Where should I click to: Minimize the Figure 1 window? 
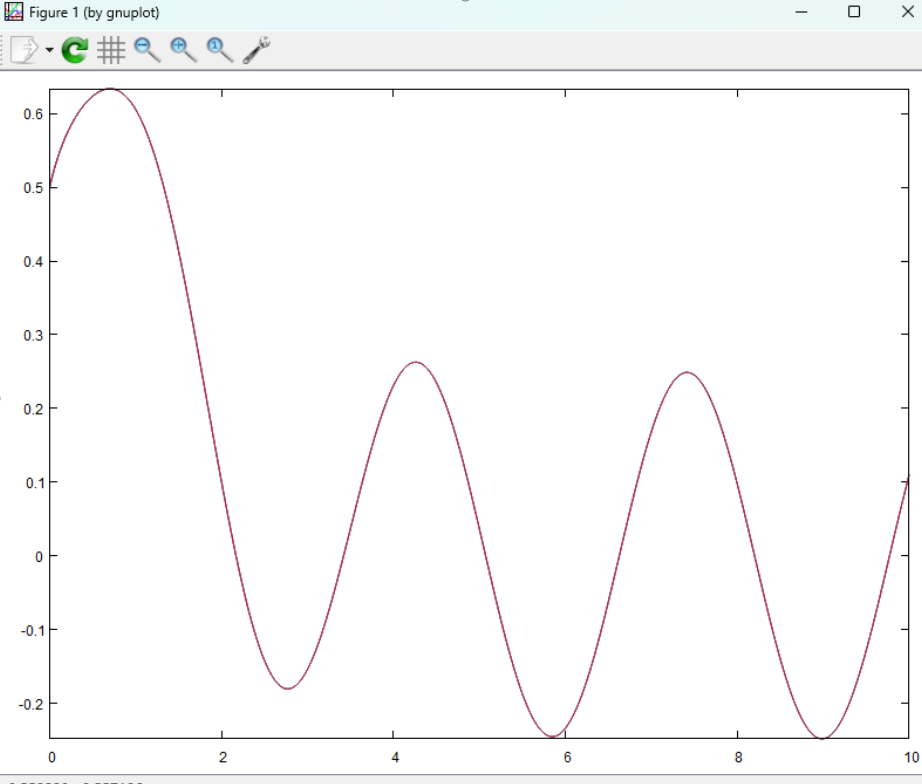pos(801,12)
